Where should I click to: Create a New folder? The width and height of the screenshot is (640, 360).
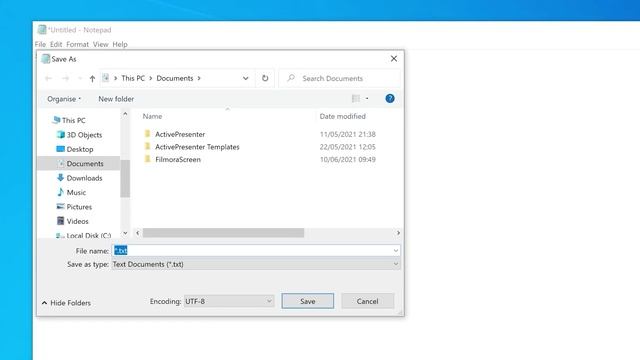coord(116,99)
